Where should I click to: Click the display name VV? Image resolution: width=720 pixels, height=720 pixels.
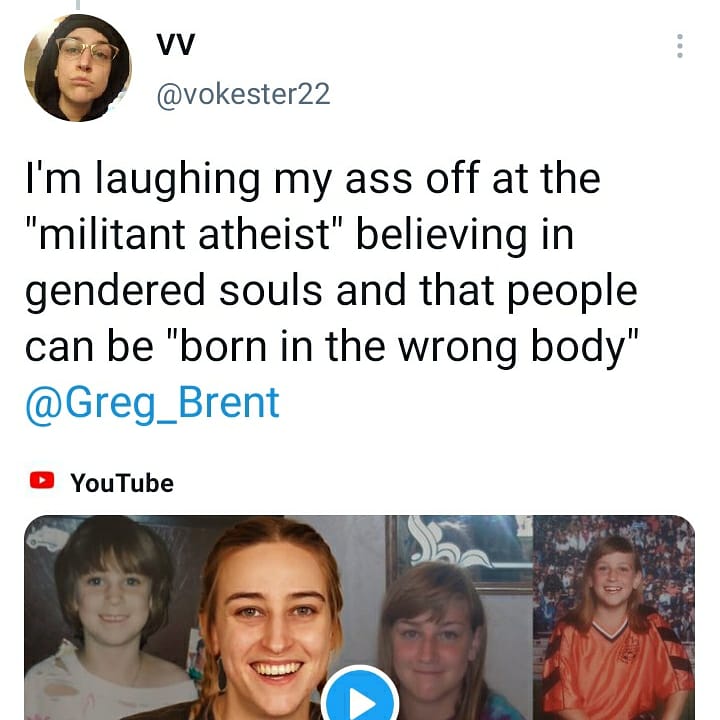[175, 45]
